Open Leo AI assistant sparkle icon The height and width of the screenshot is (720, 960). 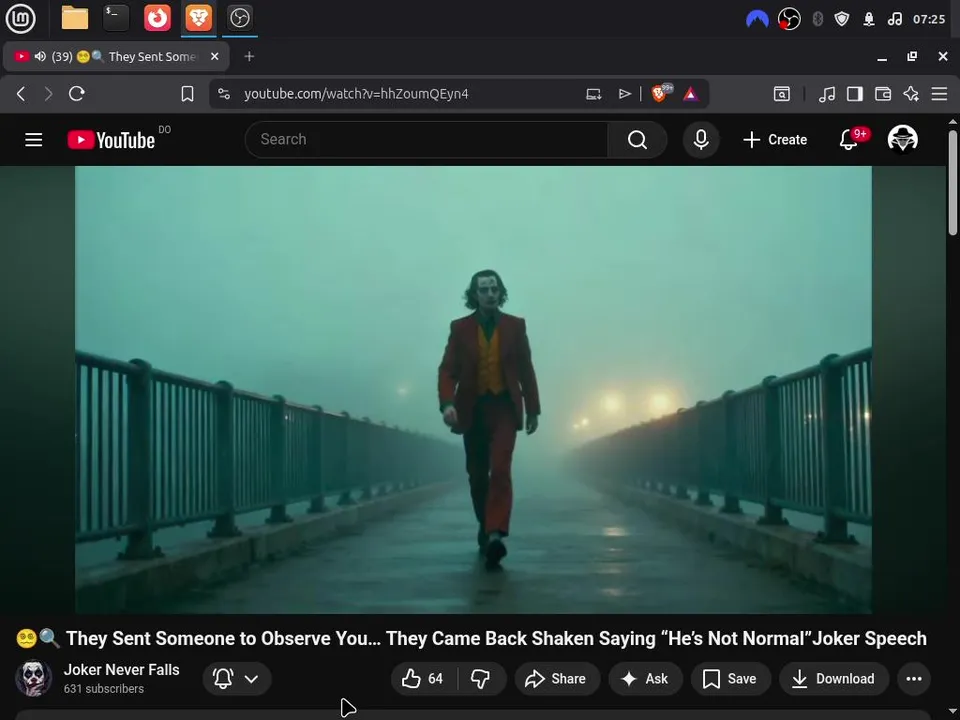coord(911,94)
